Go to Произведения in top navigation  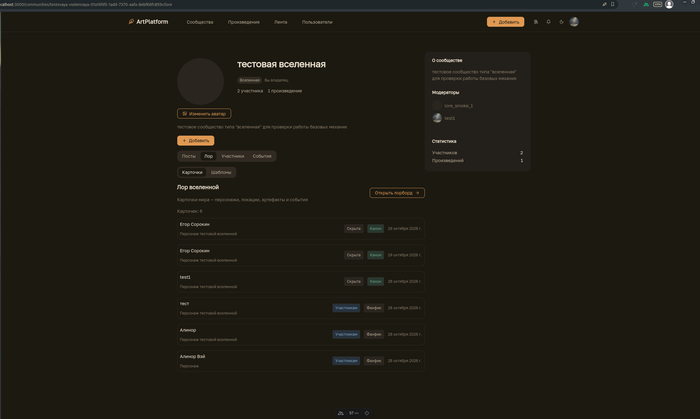(x=243, y=22)
